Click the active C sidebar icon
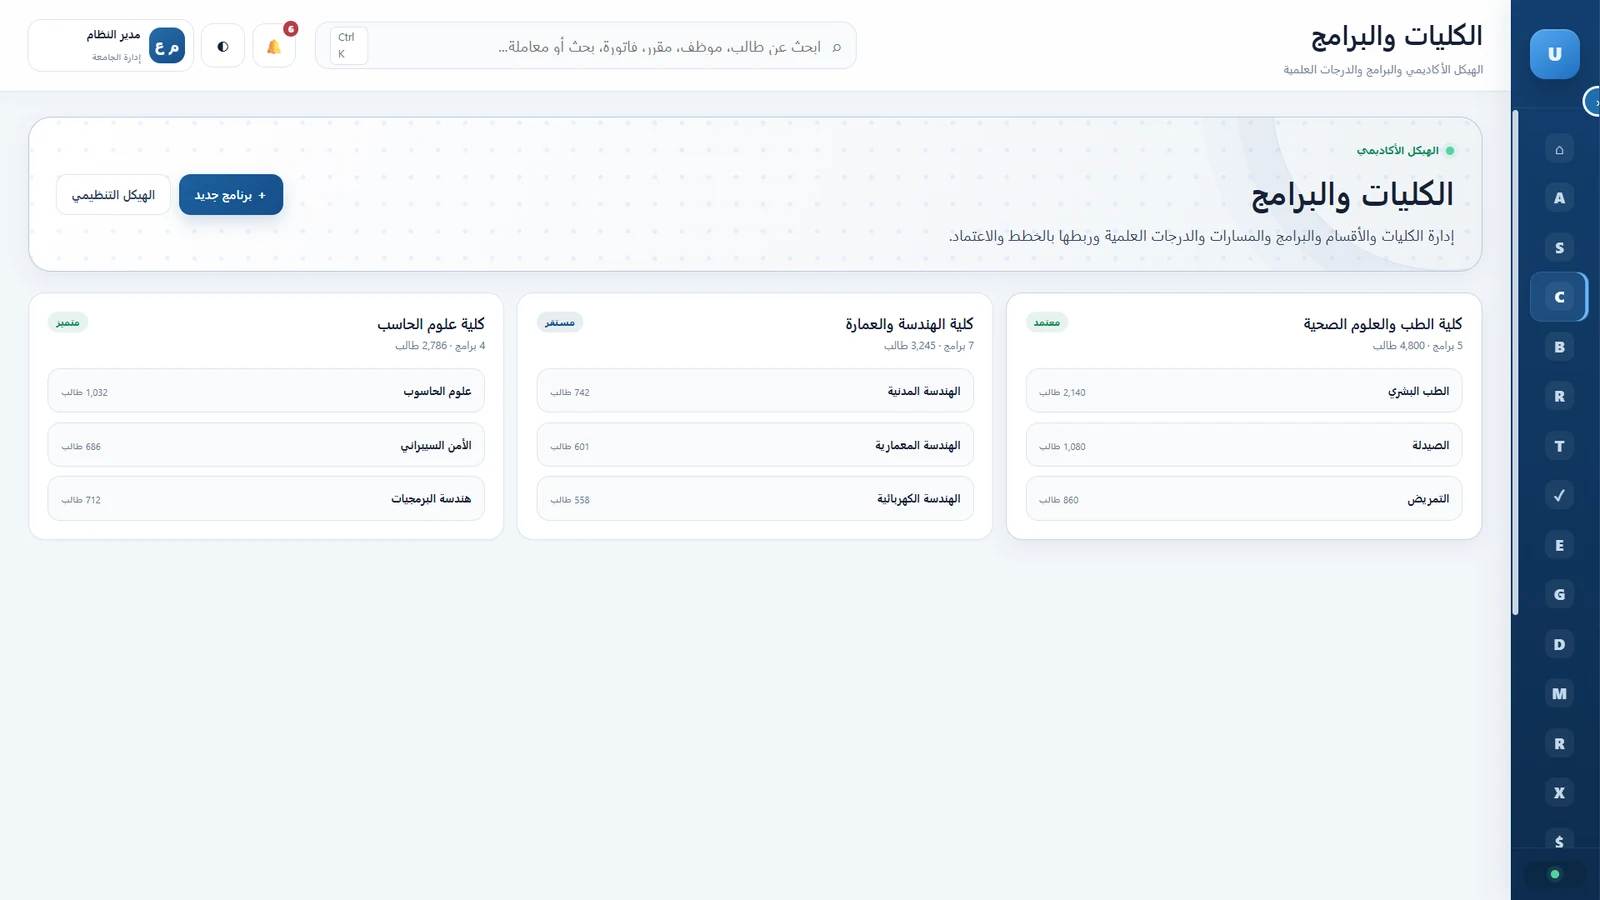1600x900 pixels. coord(1559,297)
